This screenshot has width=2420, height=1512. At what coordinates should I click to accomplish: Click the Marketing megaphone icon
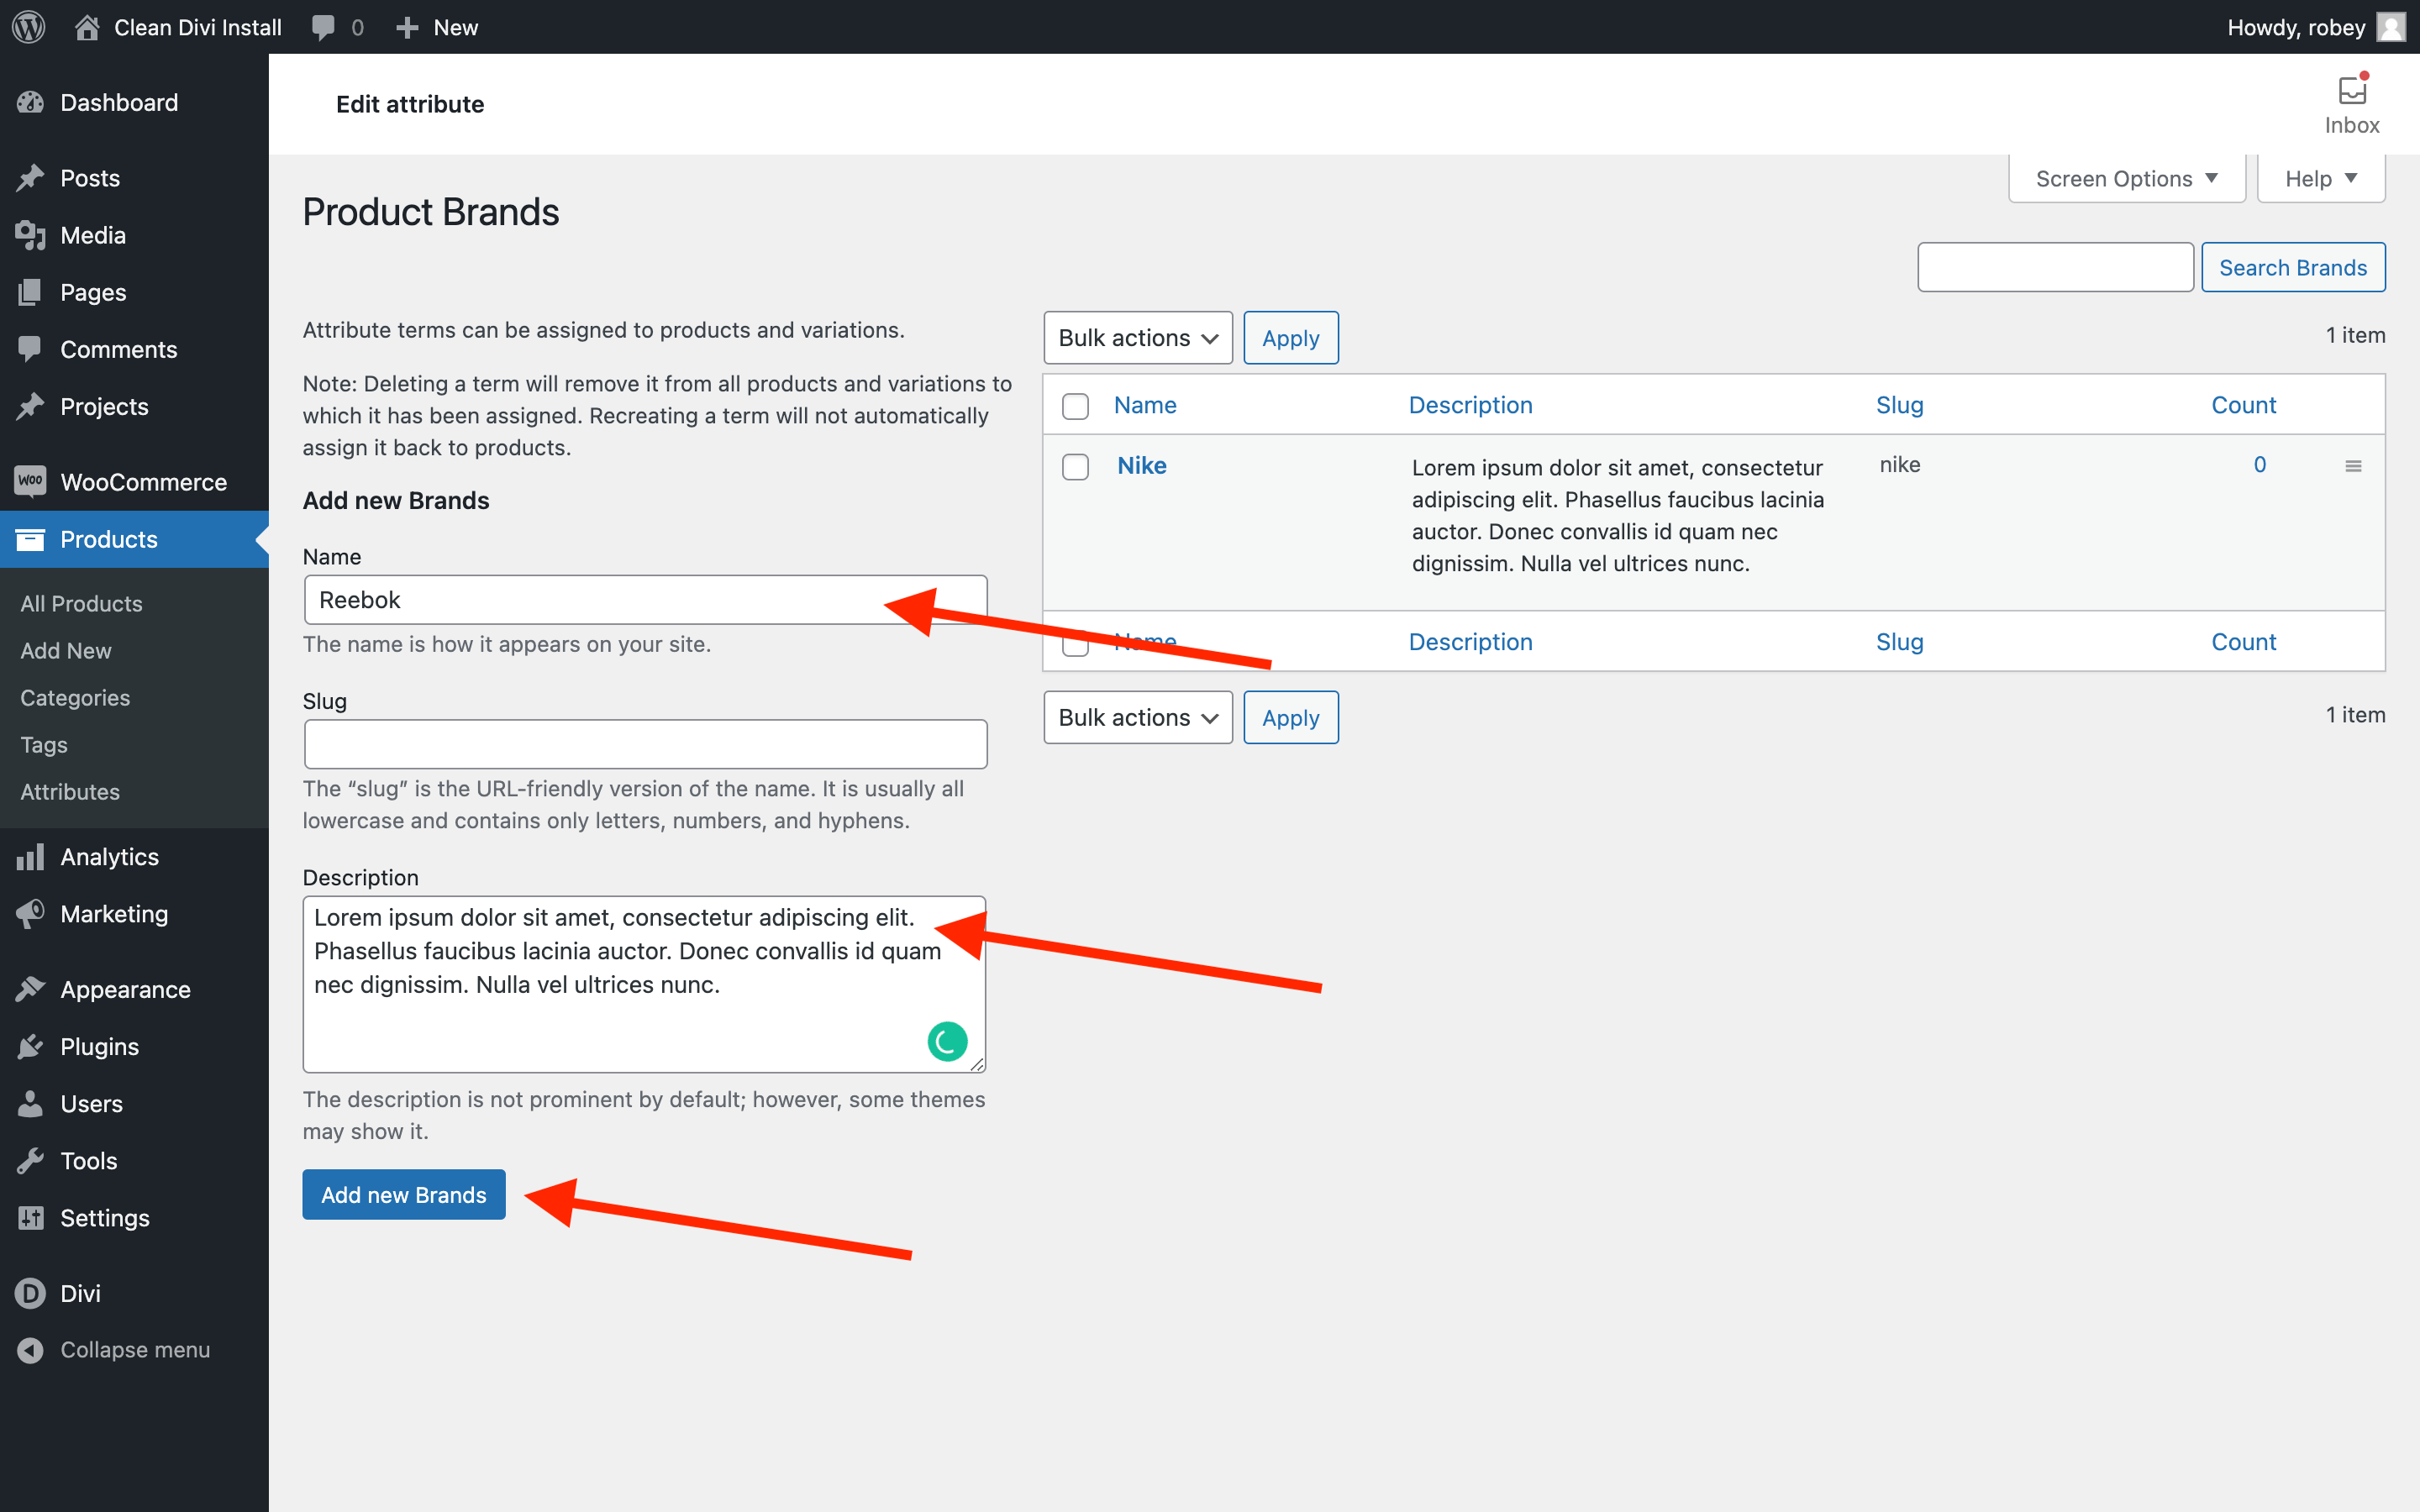(31, 914)
